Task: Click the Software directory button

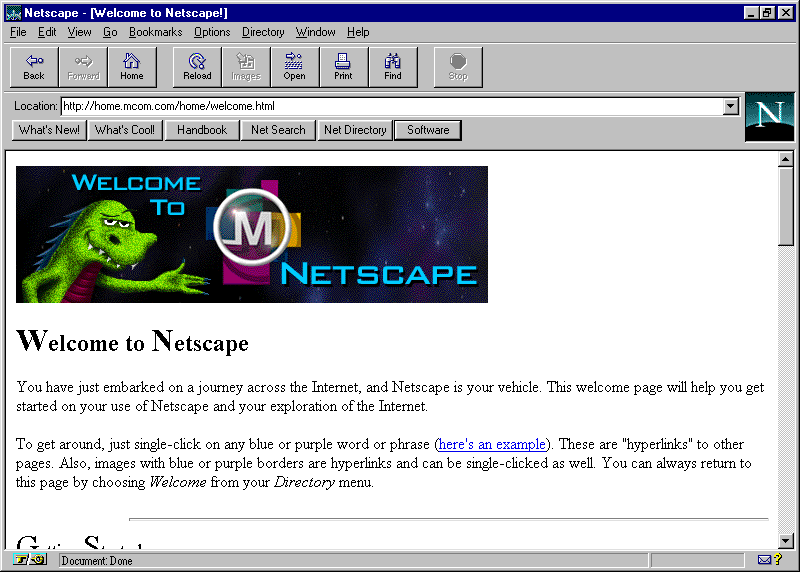Action: 428,130
